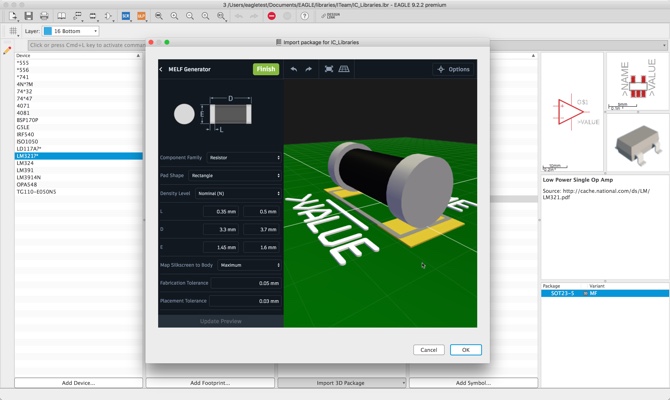Select the SOT23-5 package row
This screenshot has width=670, height=400.
[x=605, y=293]
